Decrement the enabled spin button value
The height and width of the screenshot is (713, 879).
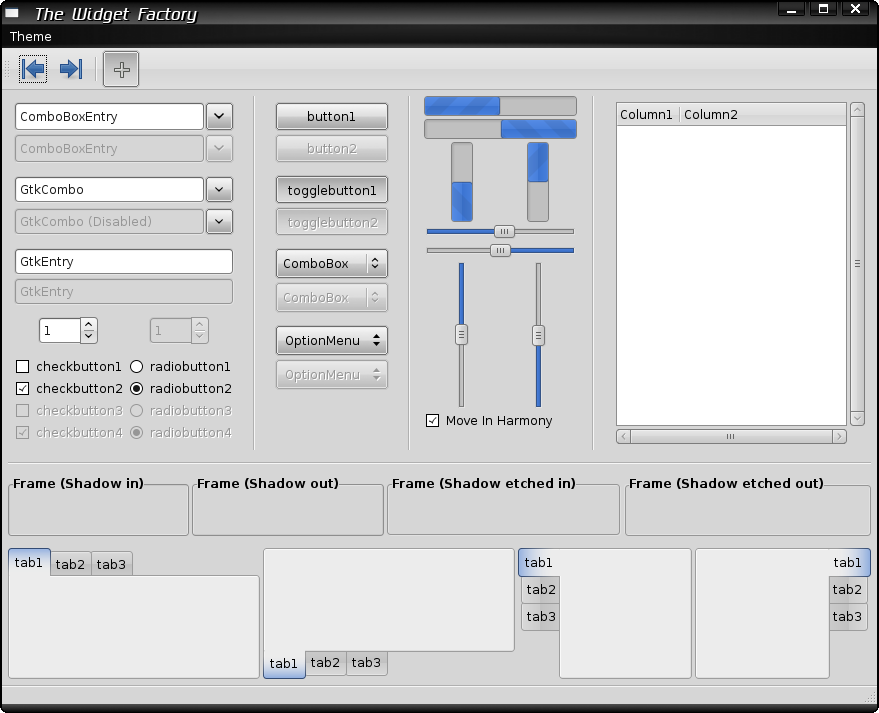(89, 336)
